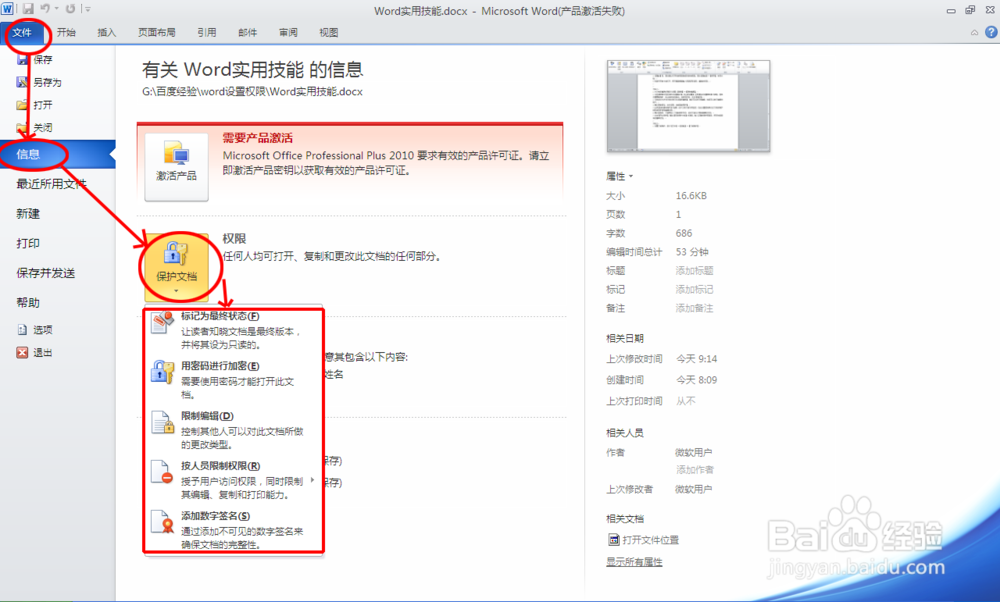This screenshot has width=1000, height=602.
Task: Open Word 选项 from backstage menu
Action: point(35,330)
